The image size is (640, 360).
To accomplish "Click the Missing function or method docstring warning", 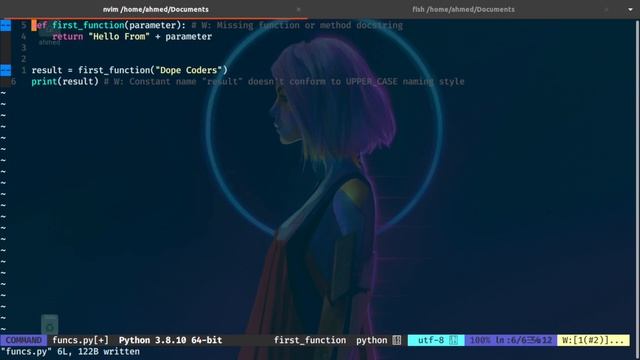I will coord(297,25).
